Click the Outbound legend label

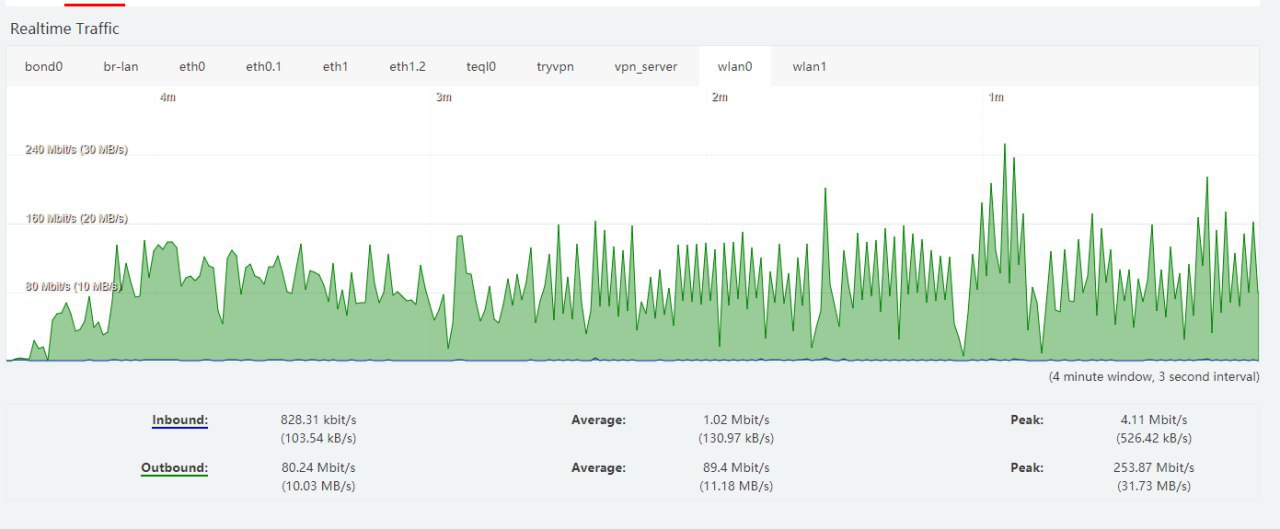tap(174, 468)
